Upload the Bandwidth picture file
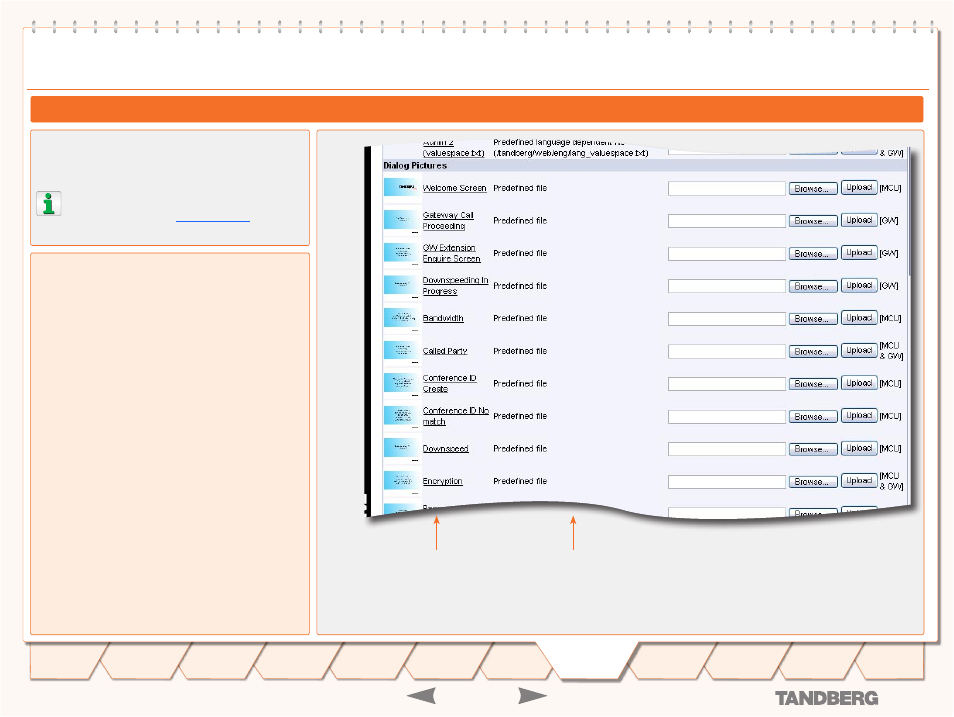The width and height of the screenshot is (954, 717). click(859, 318)
